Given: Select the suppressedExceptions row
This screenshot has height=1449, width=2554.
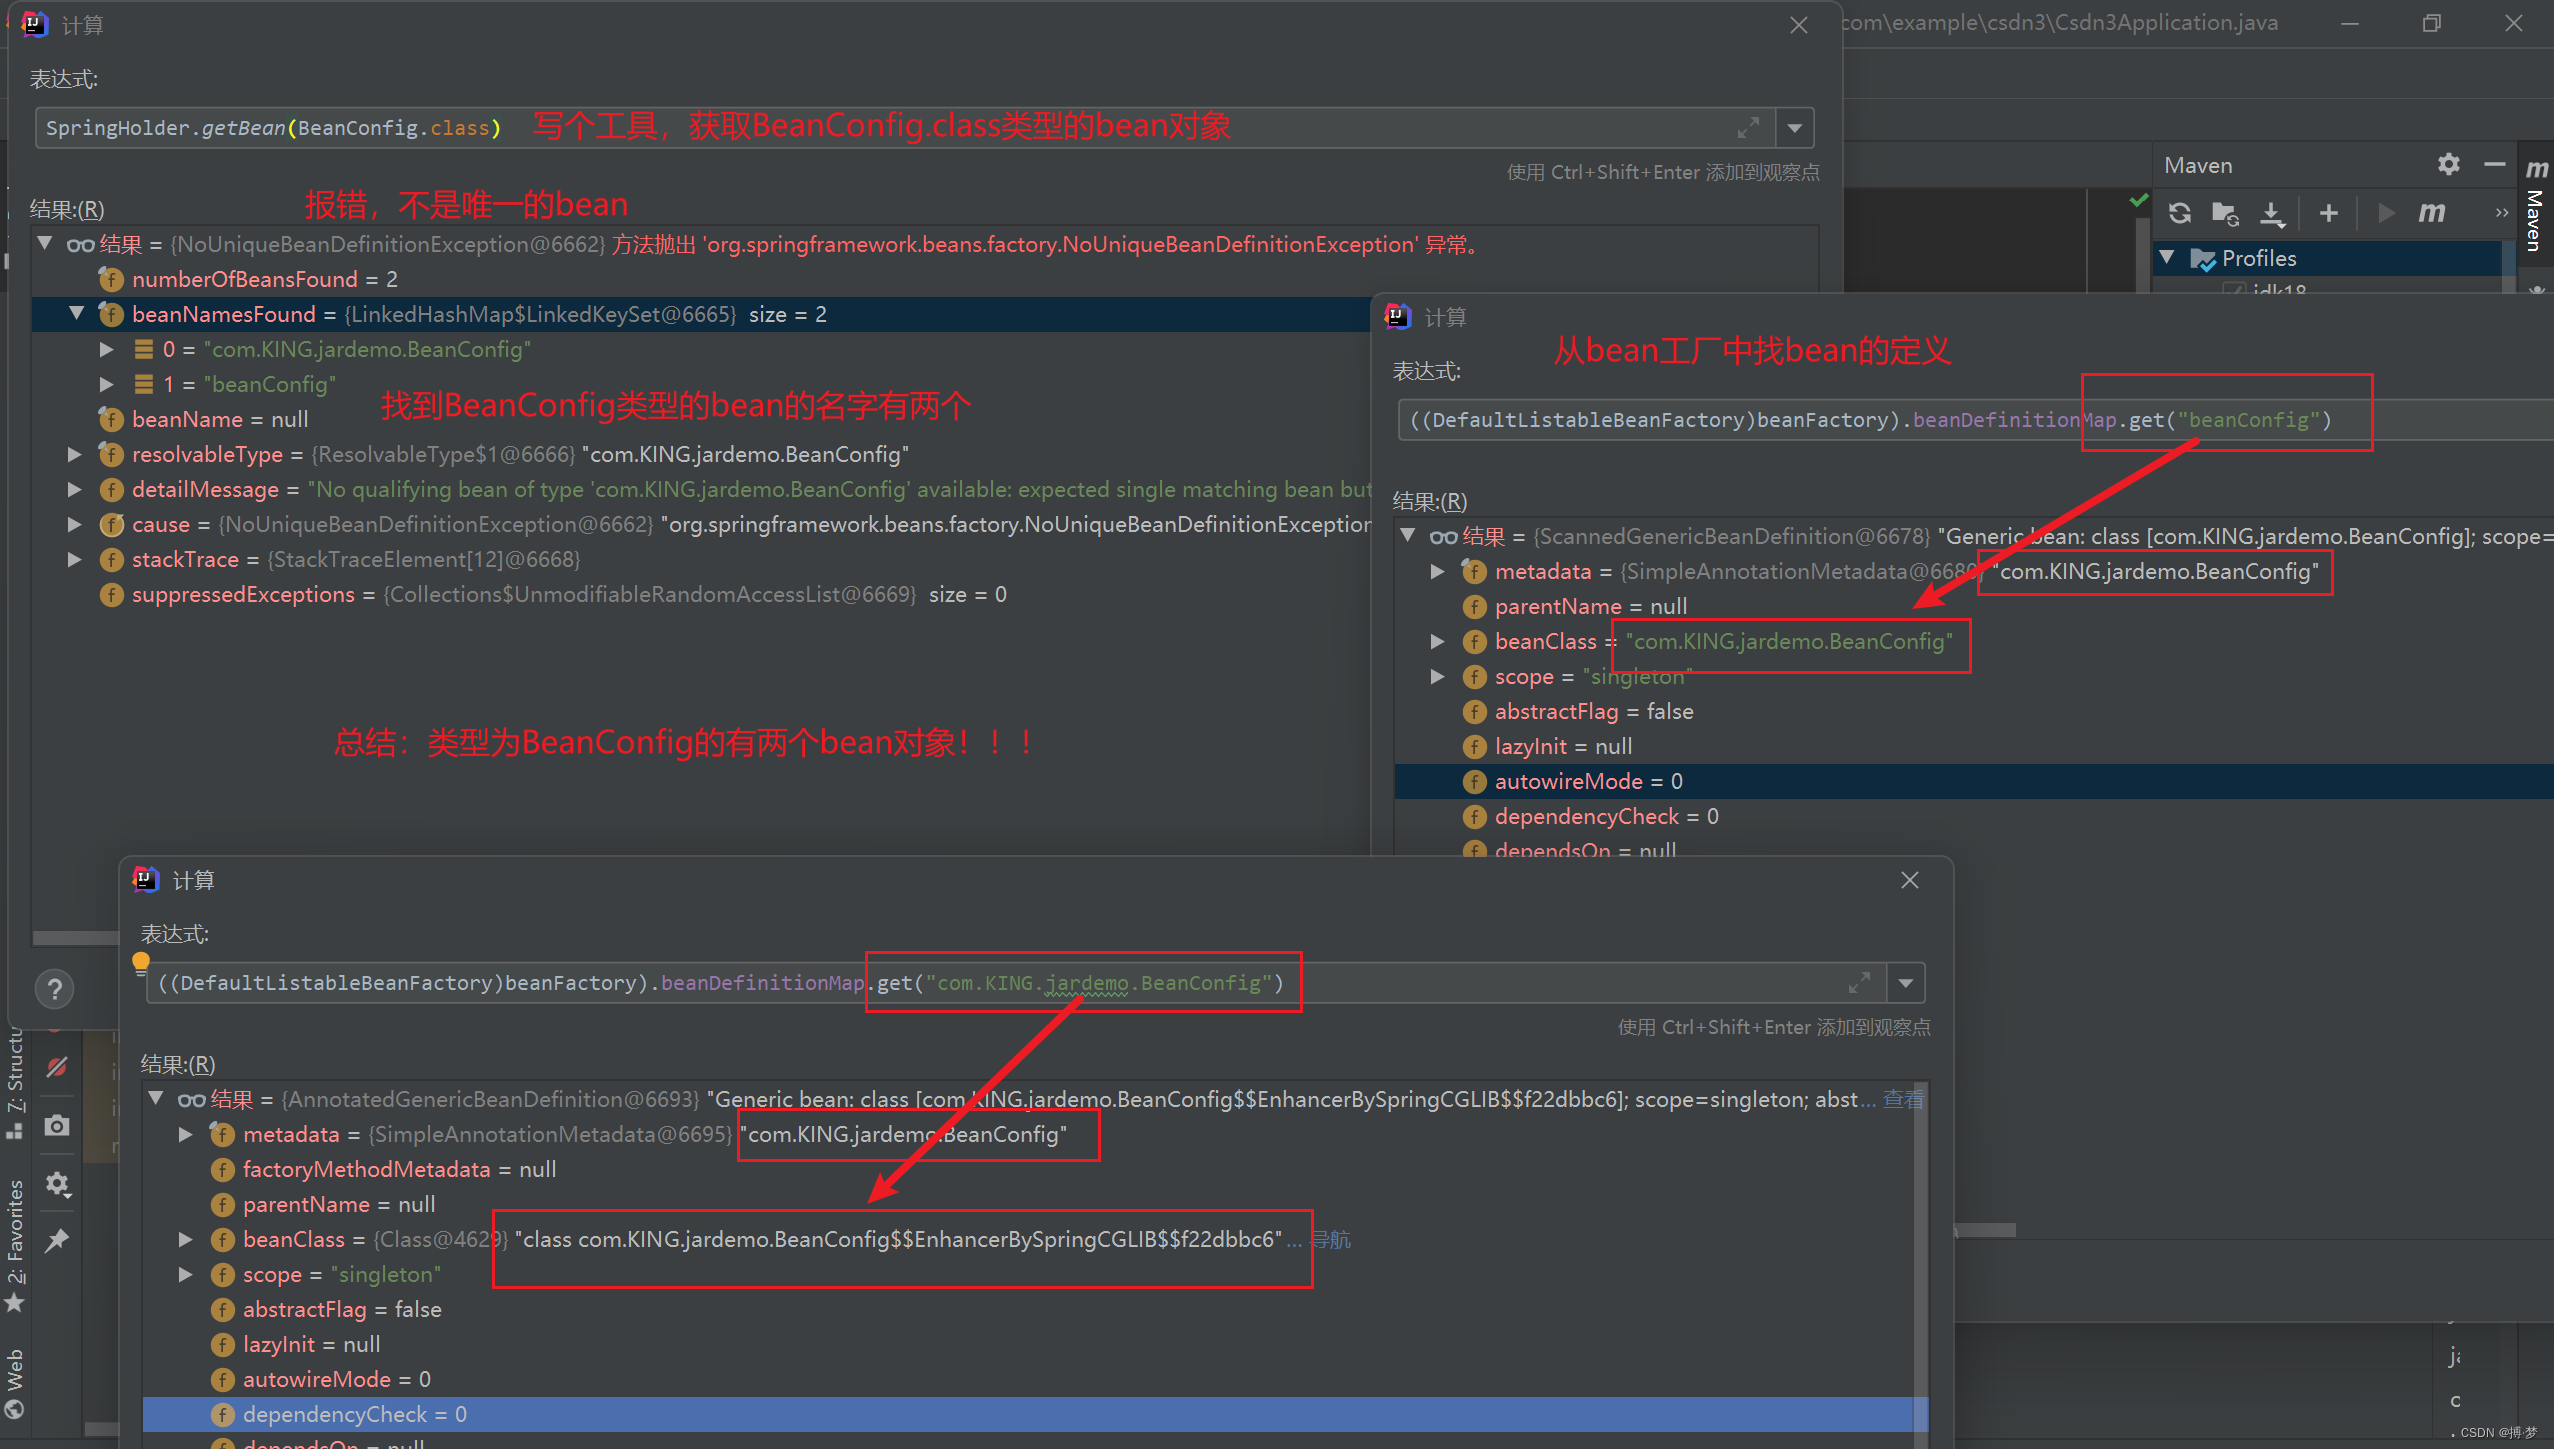Looking at the screenshot, I should 700,594.
